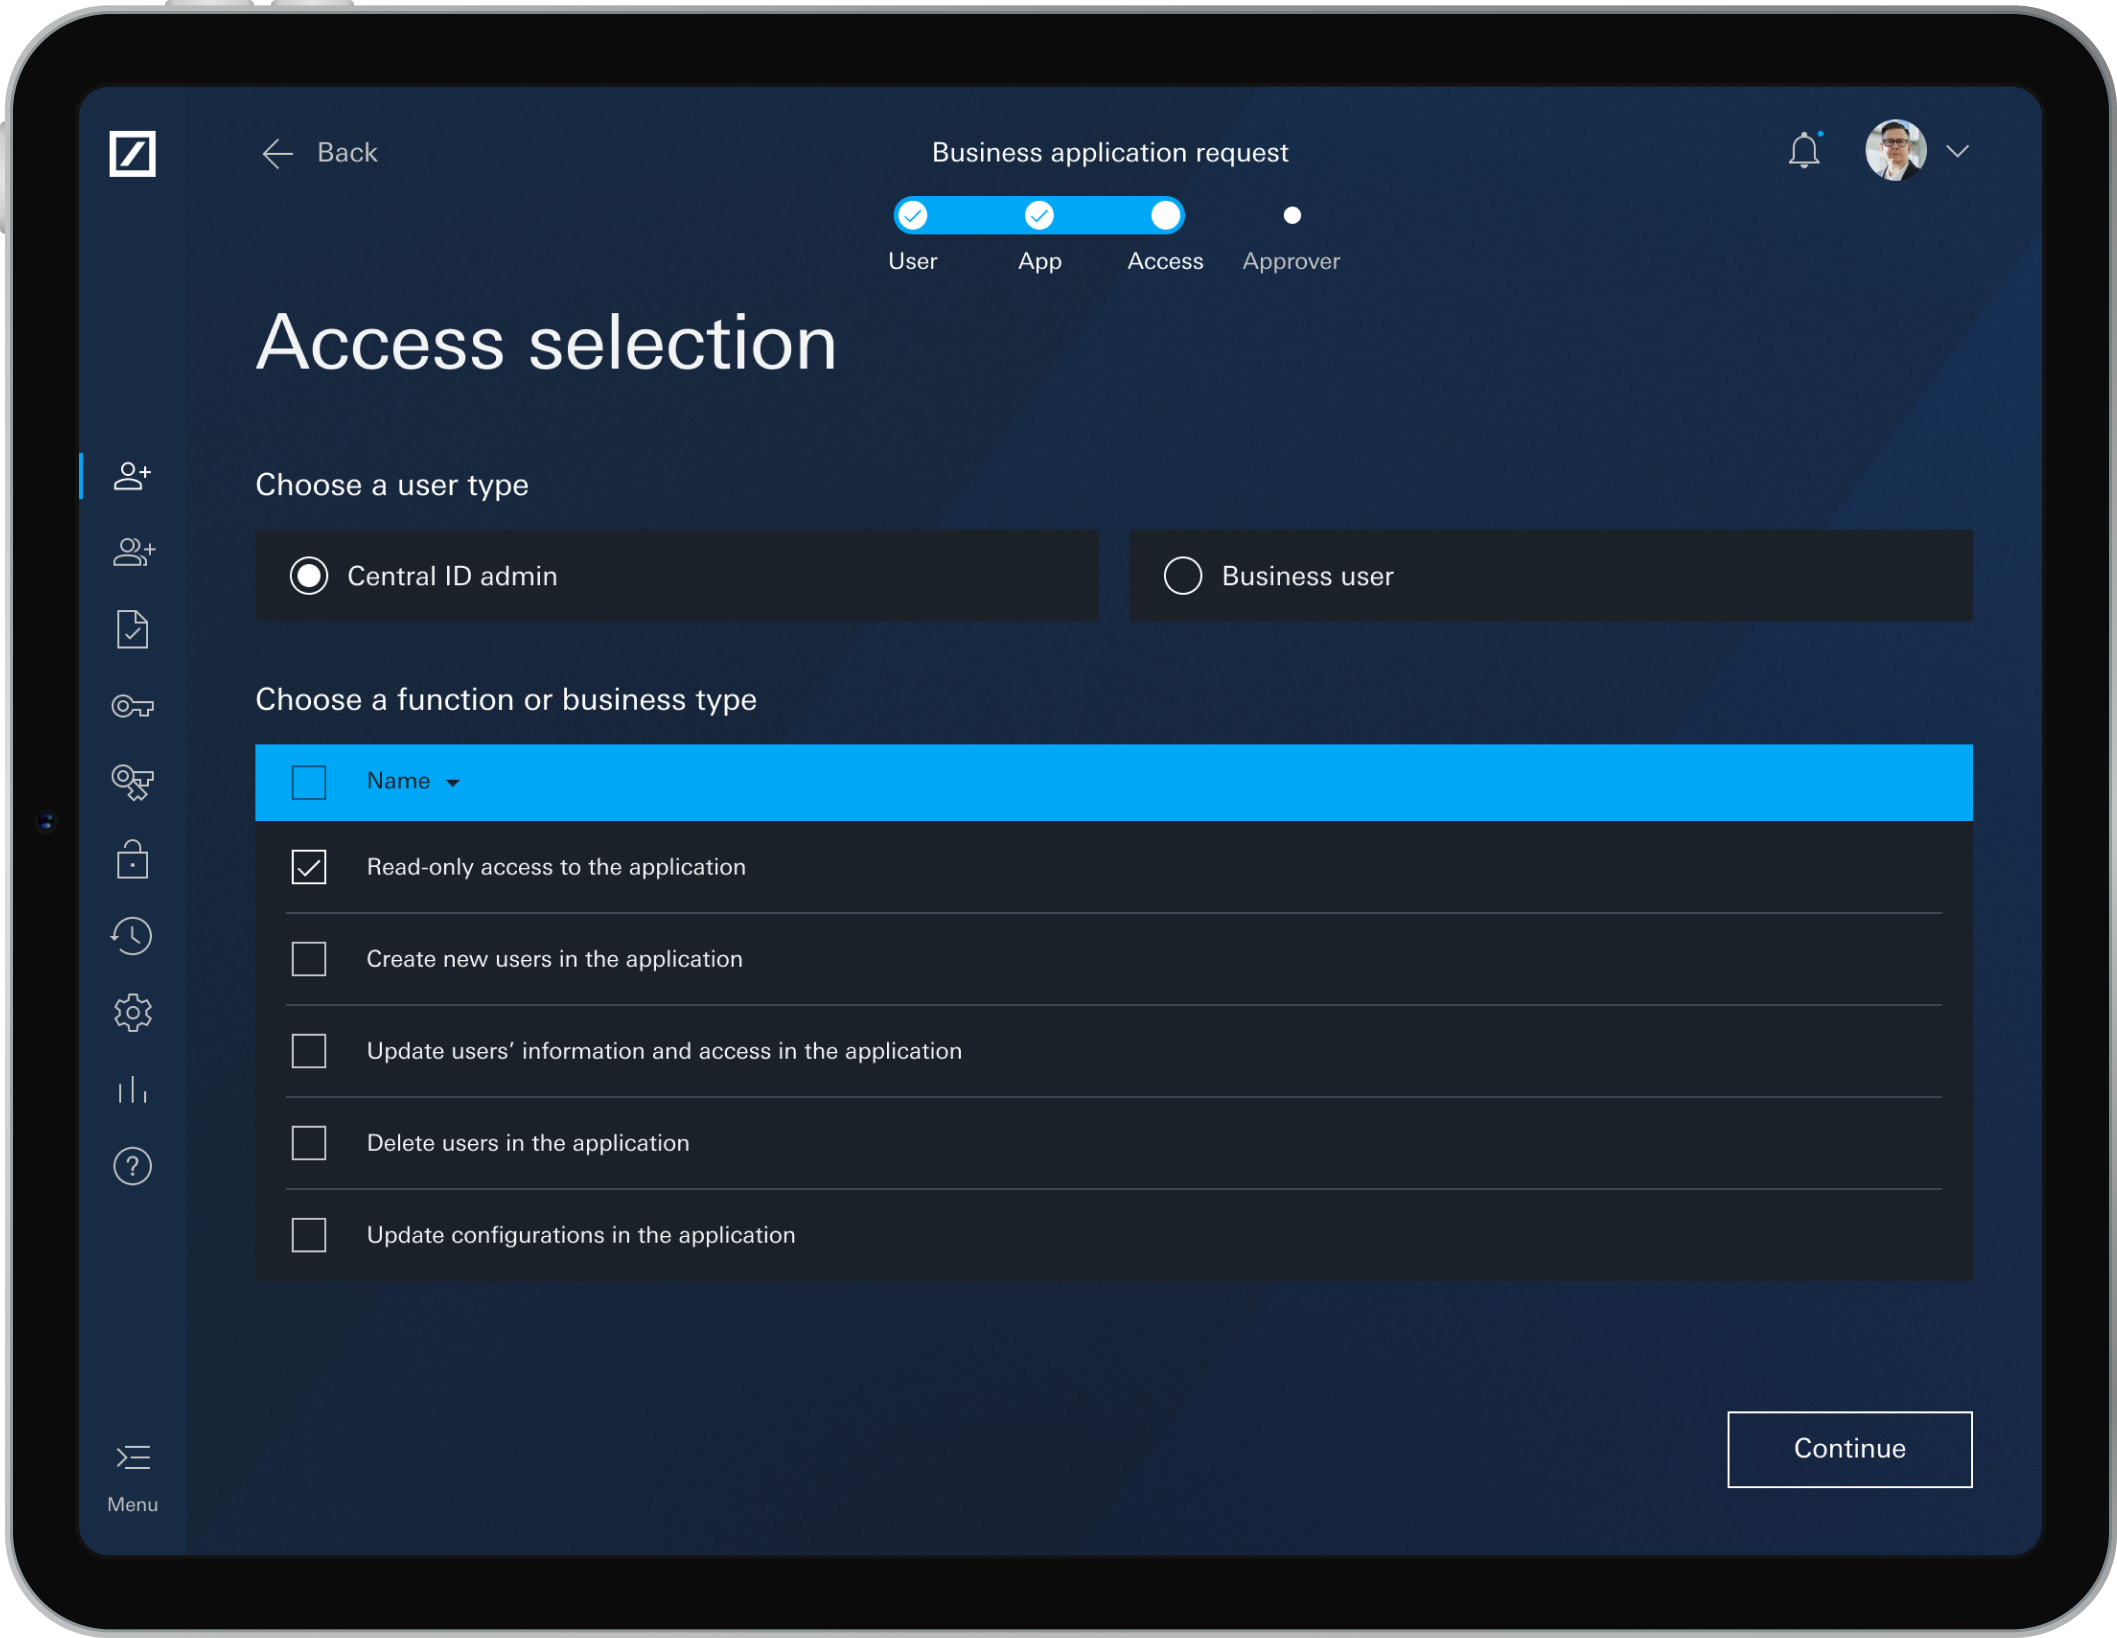Open the help question mark icon

132,1166
